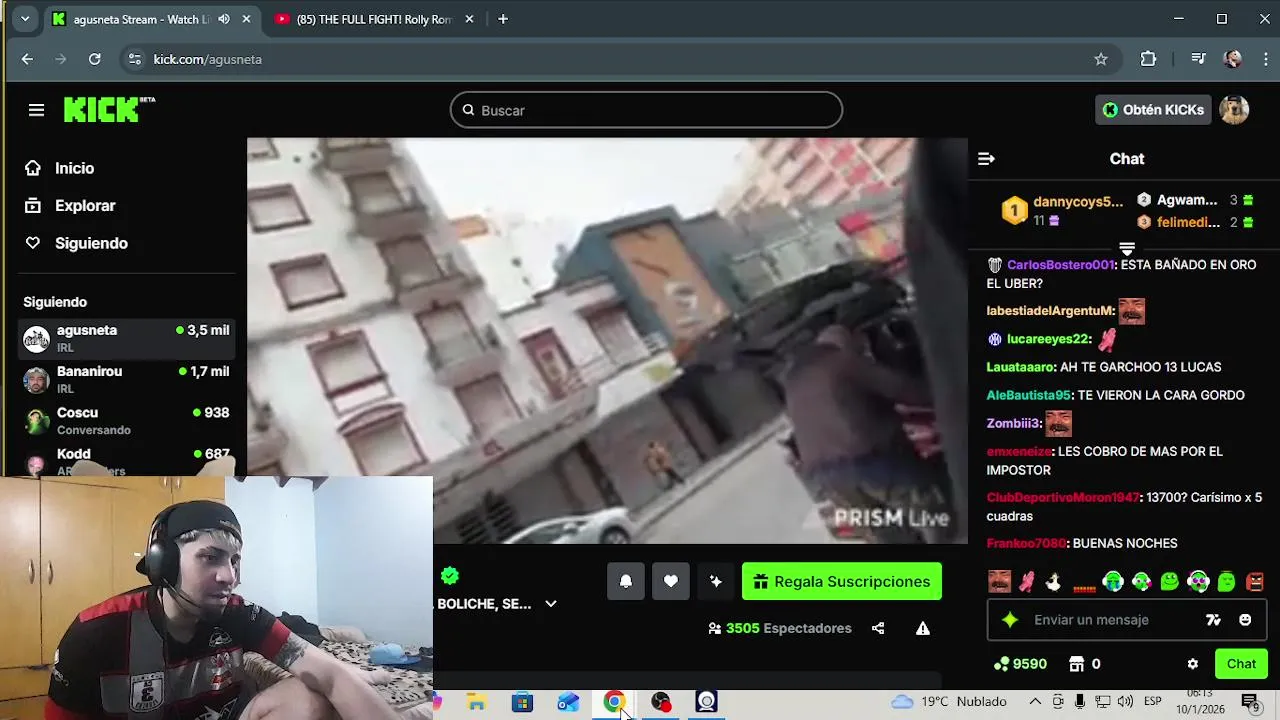The width and height of the screenshot is (1280, 720).
Task: Insert the white goose emote
Action: tap(1053, 582)
